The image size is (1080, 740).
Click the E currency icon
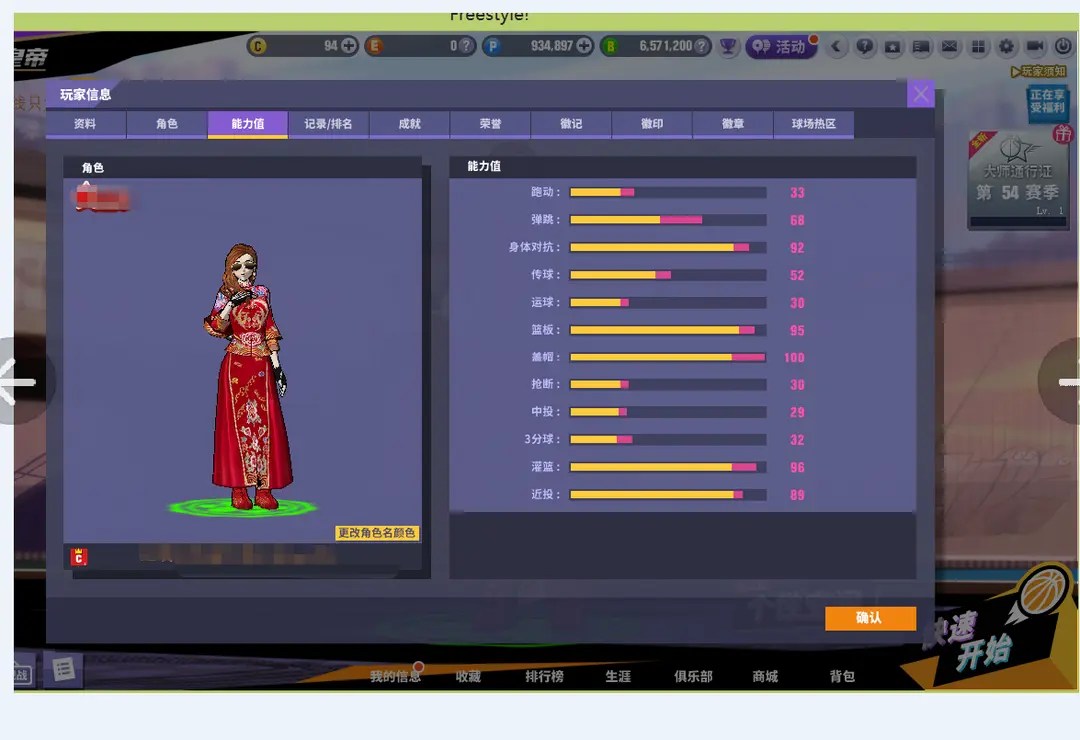pyautogui.click(x=375, y=46)
